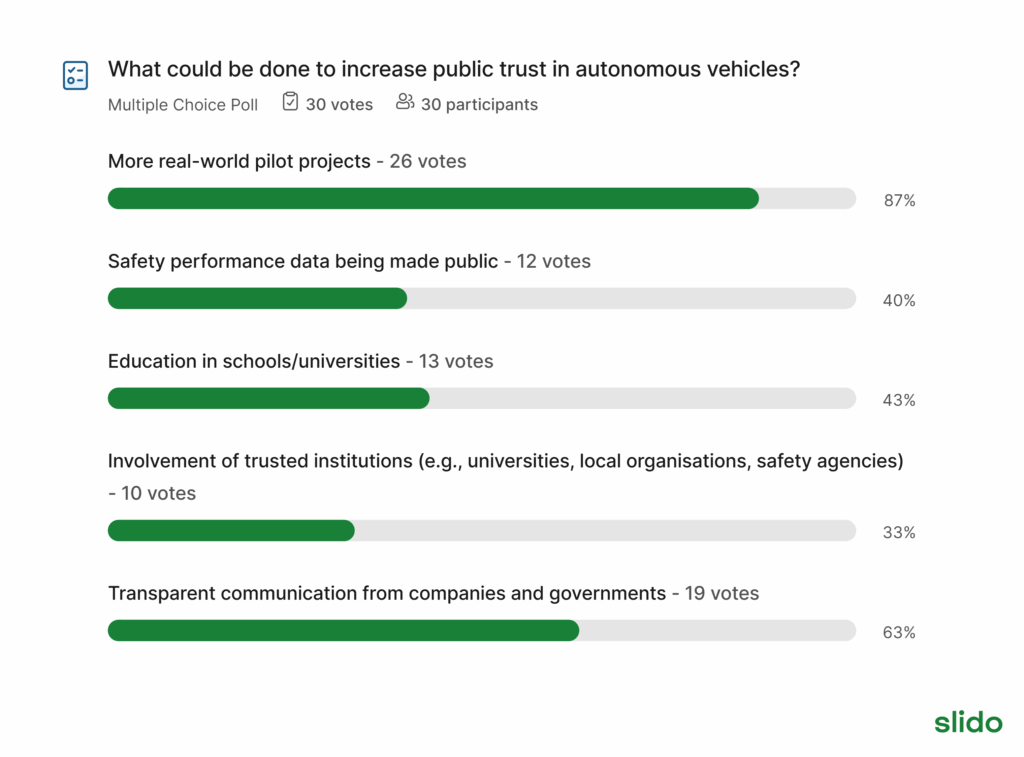Select the poll question title text
1024x757 pixels.
pyautogui.click(x=453, y=70)
